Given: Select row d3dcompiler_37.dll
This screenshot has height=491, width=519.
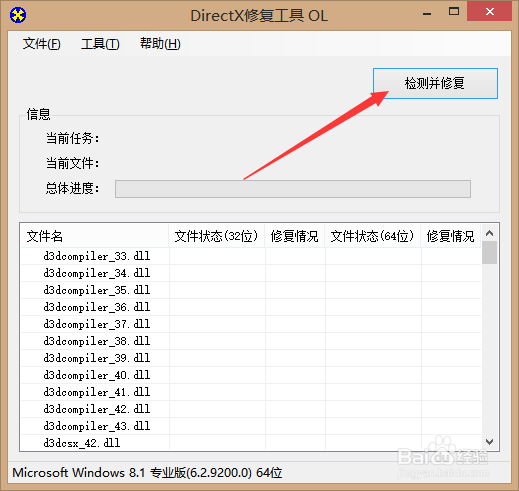Looking at the screenshot, I should [x=251, y=324].
